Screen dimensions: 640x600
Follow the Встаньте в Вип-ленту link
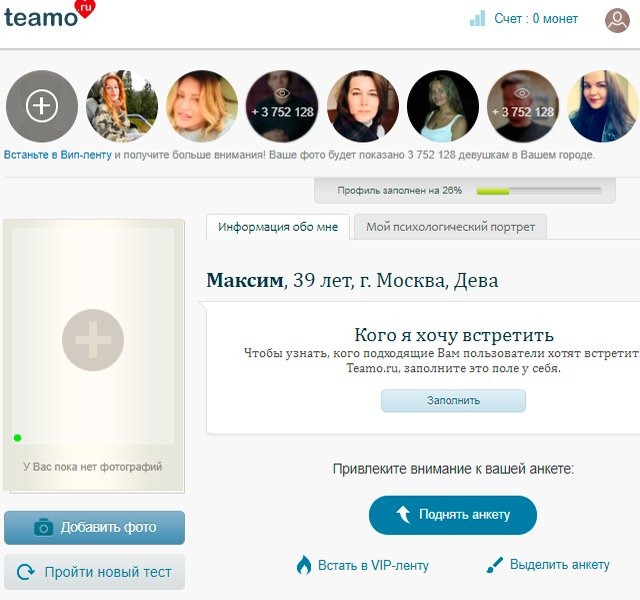coord(58,155)
